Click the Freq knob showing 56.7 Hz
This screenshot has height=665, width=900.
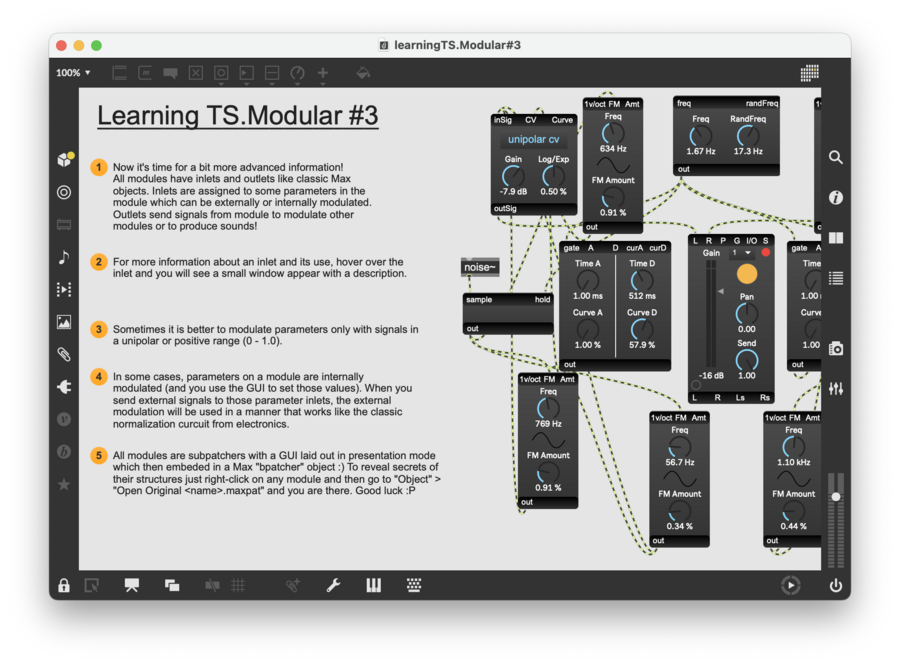point(679,447)
